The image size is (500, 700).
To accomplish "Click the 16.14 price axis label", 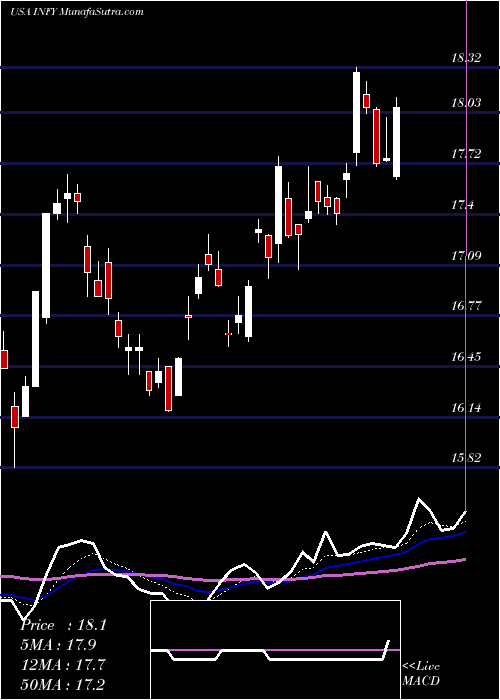I will (x=466, y=408).
